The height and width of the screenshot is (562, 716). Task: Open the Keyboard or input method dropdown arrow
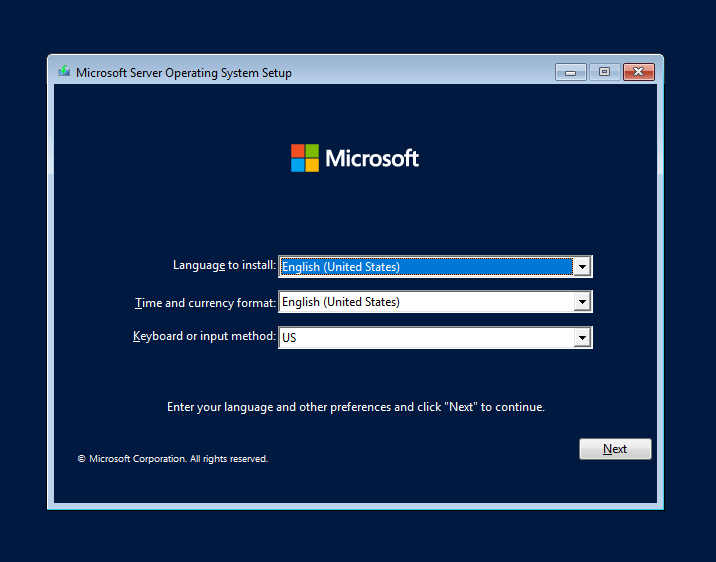(582, 338)
